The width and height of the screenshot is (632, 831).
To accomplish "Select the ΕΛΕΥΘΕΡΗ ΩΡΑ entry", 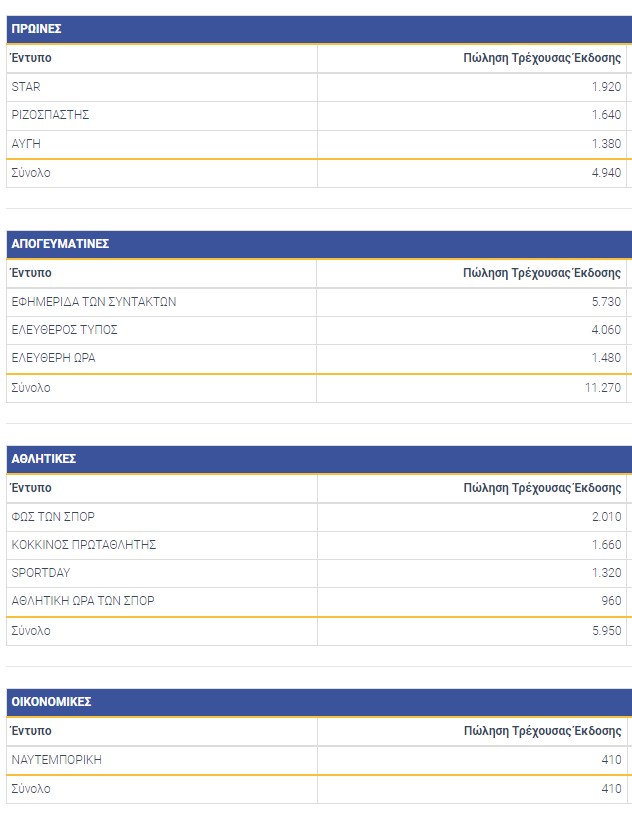I will click(53, 358).
